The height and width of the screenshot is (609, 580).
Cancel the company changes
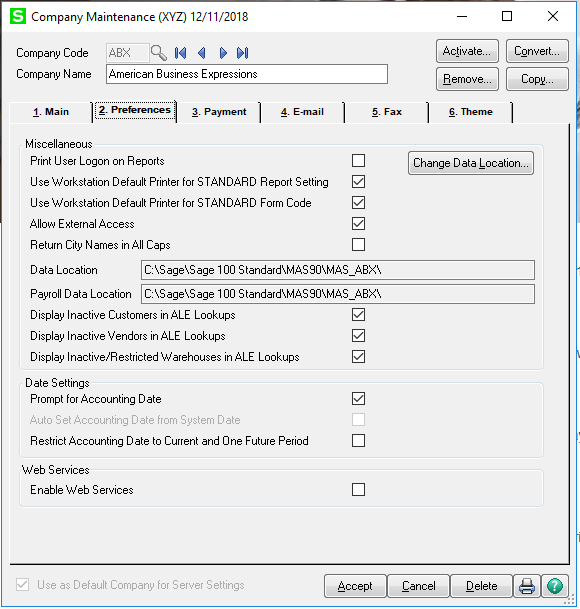click(418, 586)
